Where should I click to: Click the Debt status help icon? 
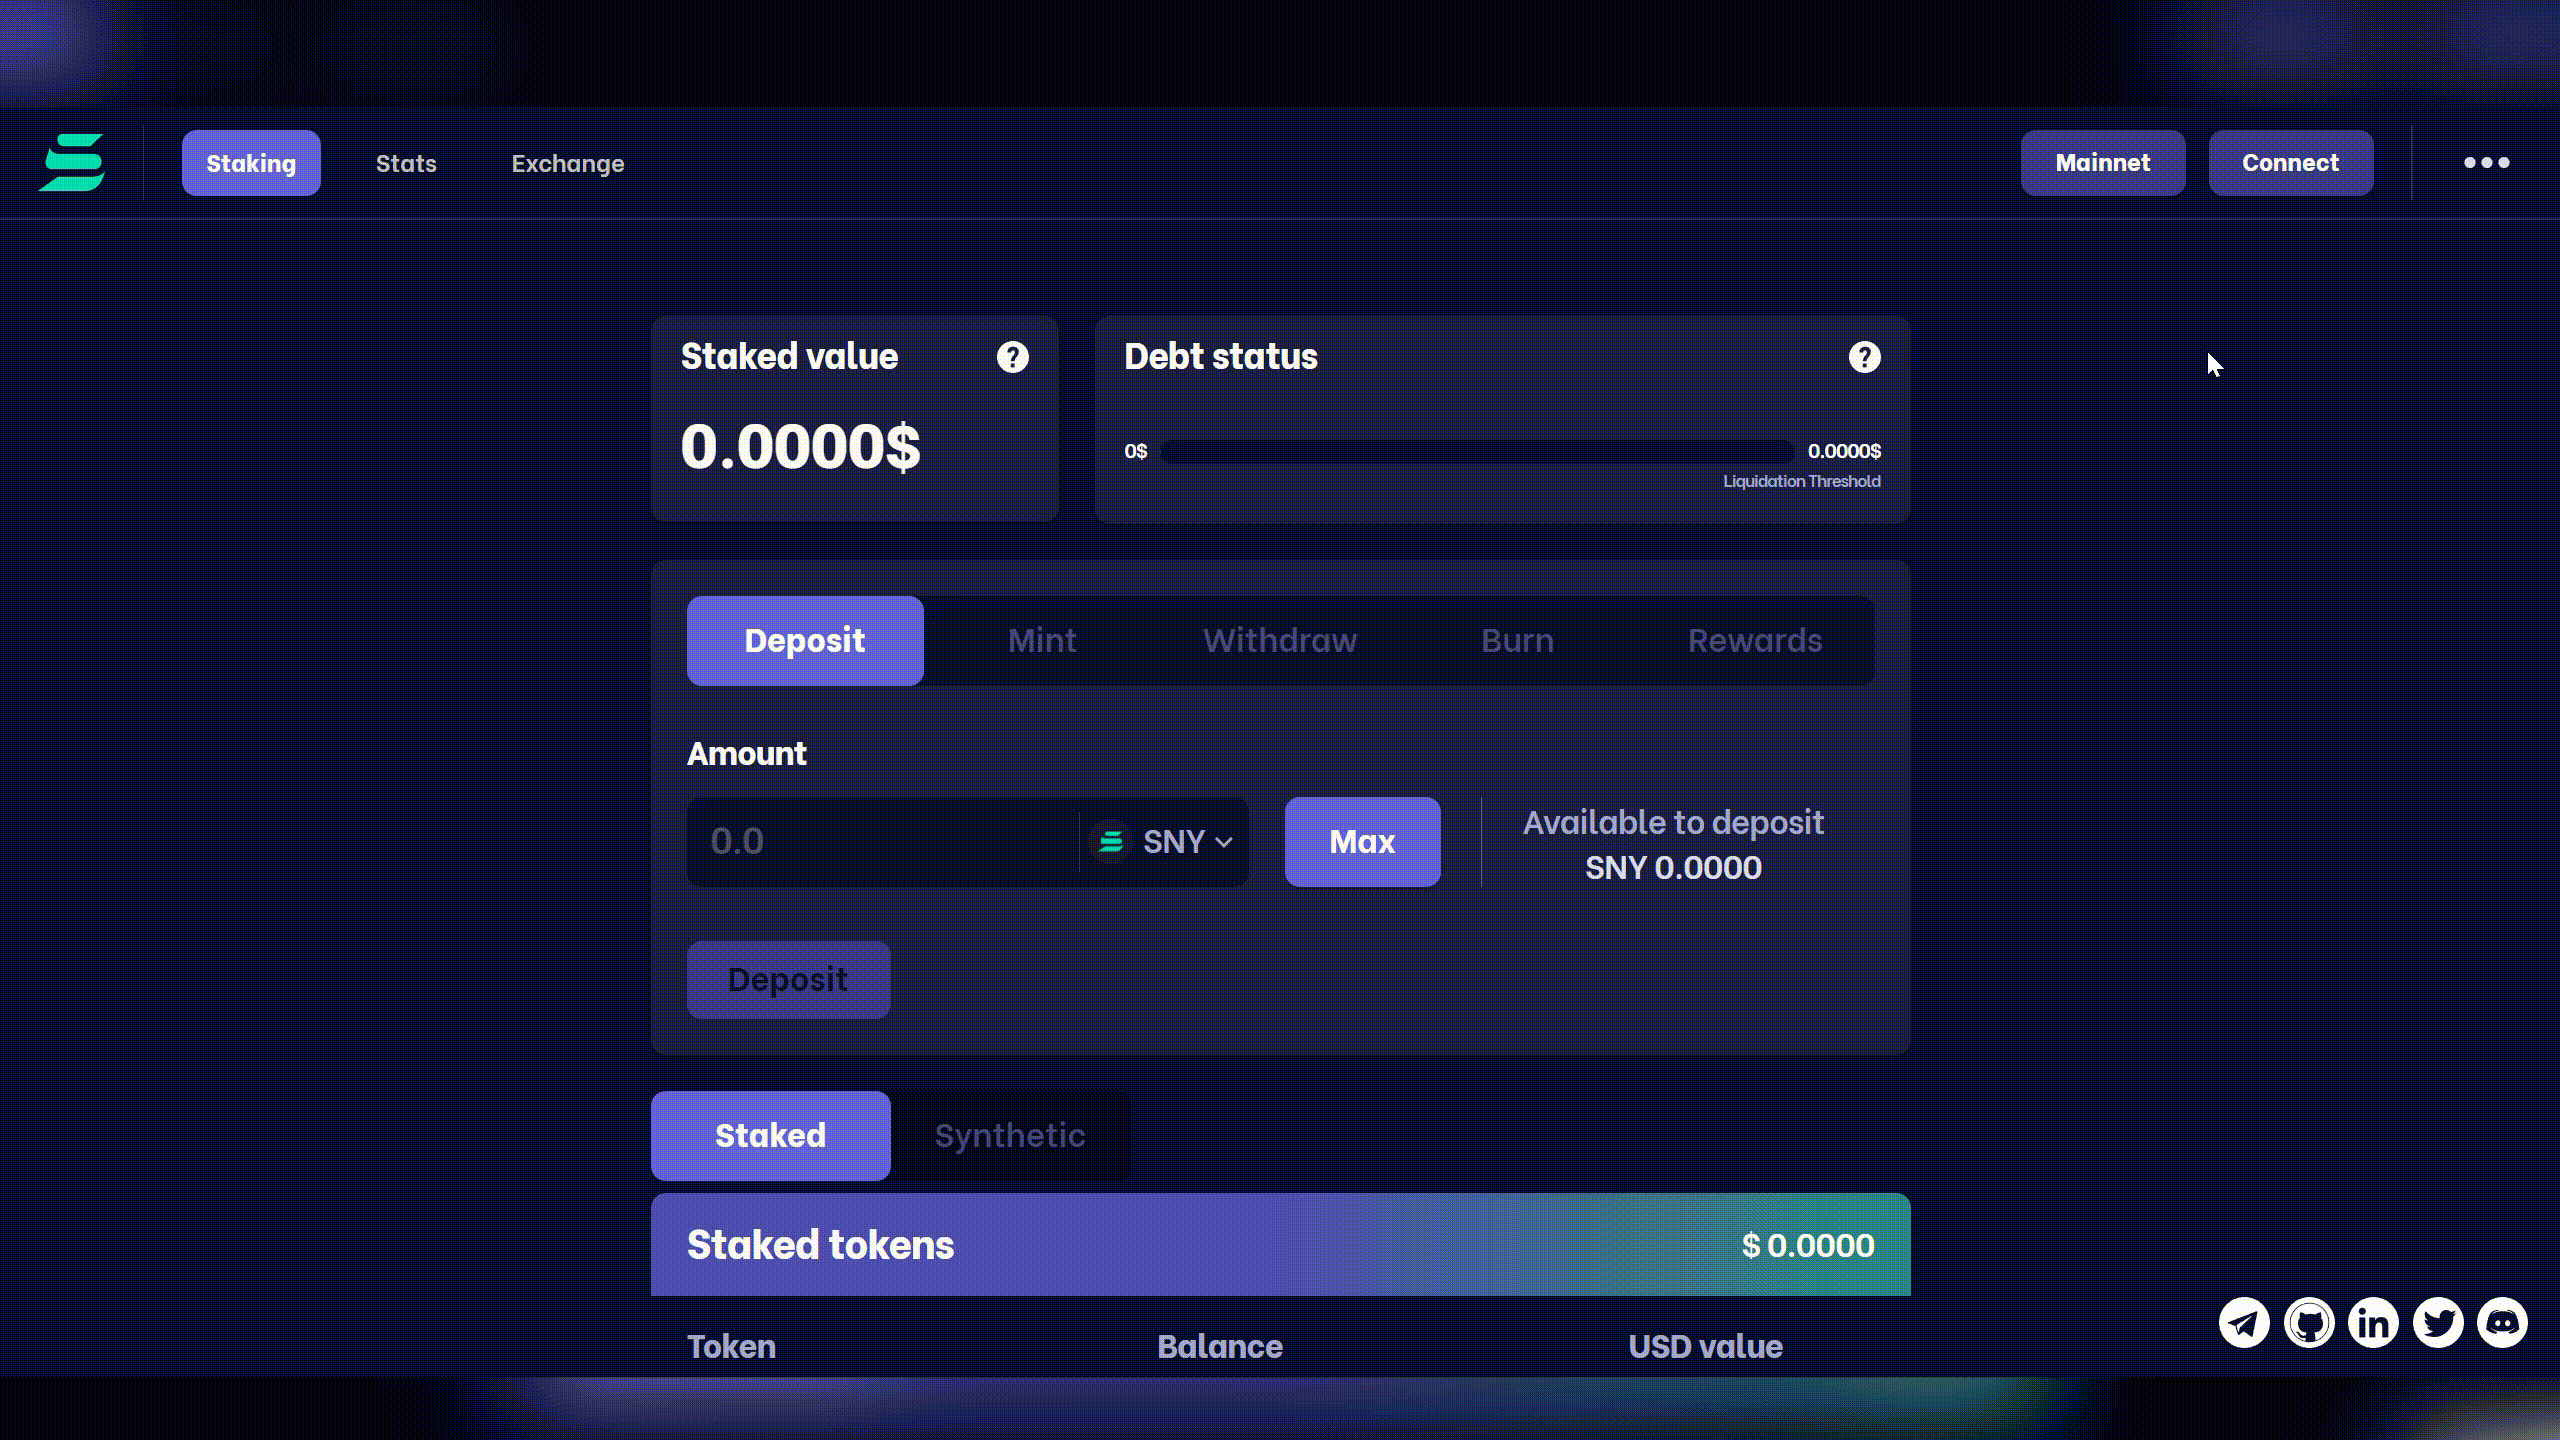[1864, 357]
